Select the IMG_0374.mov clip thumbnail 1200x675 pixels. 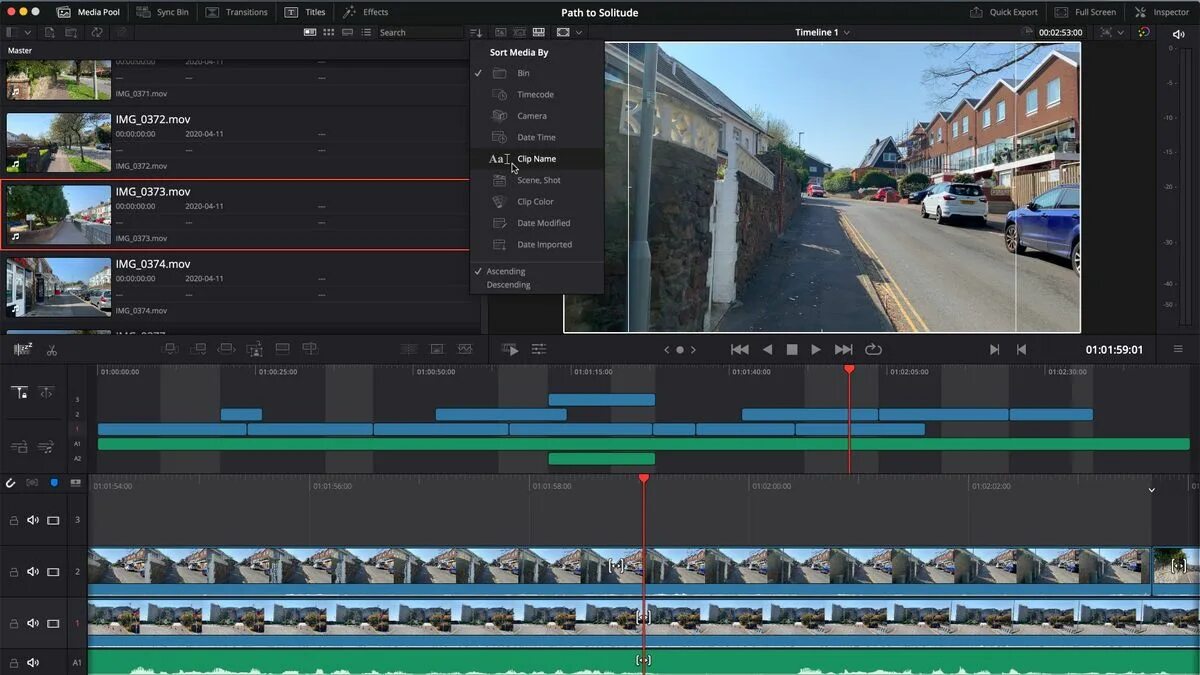58,287
